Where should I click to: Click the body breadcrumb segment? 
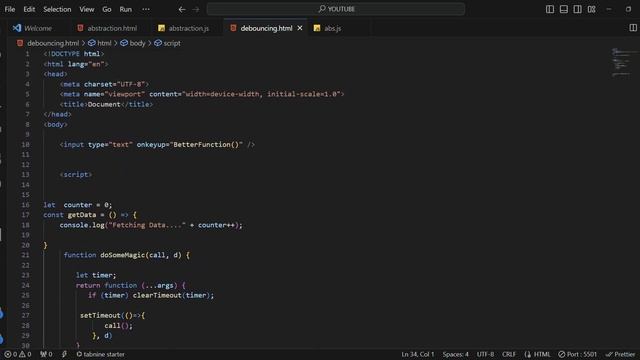(x=133, y=43)
